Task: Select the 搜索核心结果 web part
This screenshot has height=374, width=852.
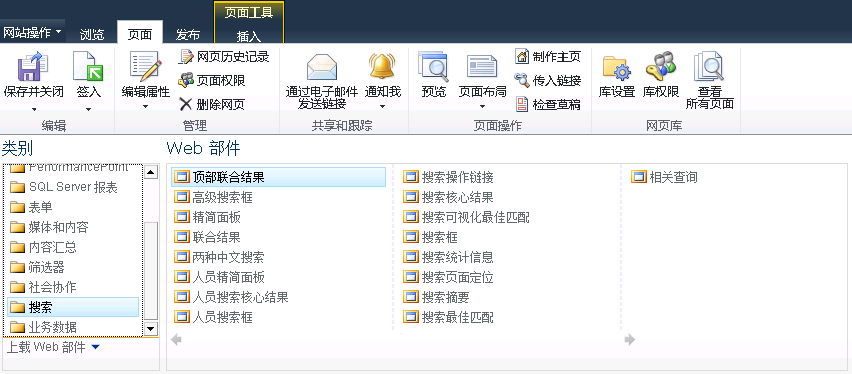Action: [448, 197]
